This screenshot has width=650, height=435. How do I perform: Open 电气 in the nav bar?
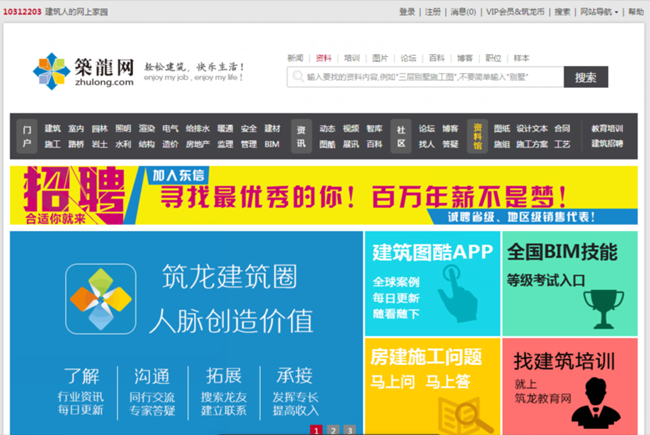[x=170, y=129]
